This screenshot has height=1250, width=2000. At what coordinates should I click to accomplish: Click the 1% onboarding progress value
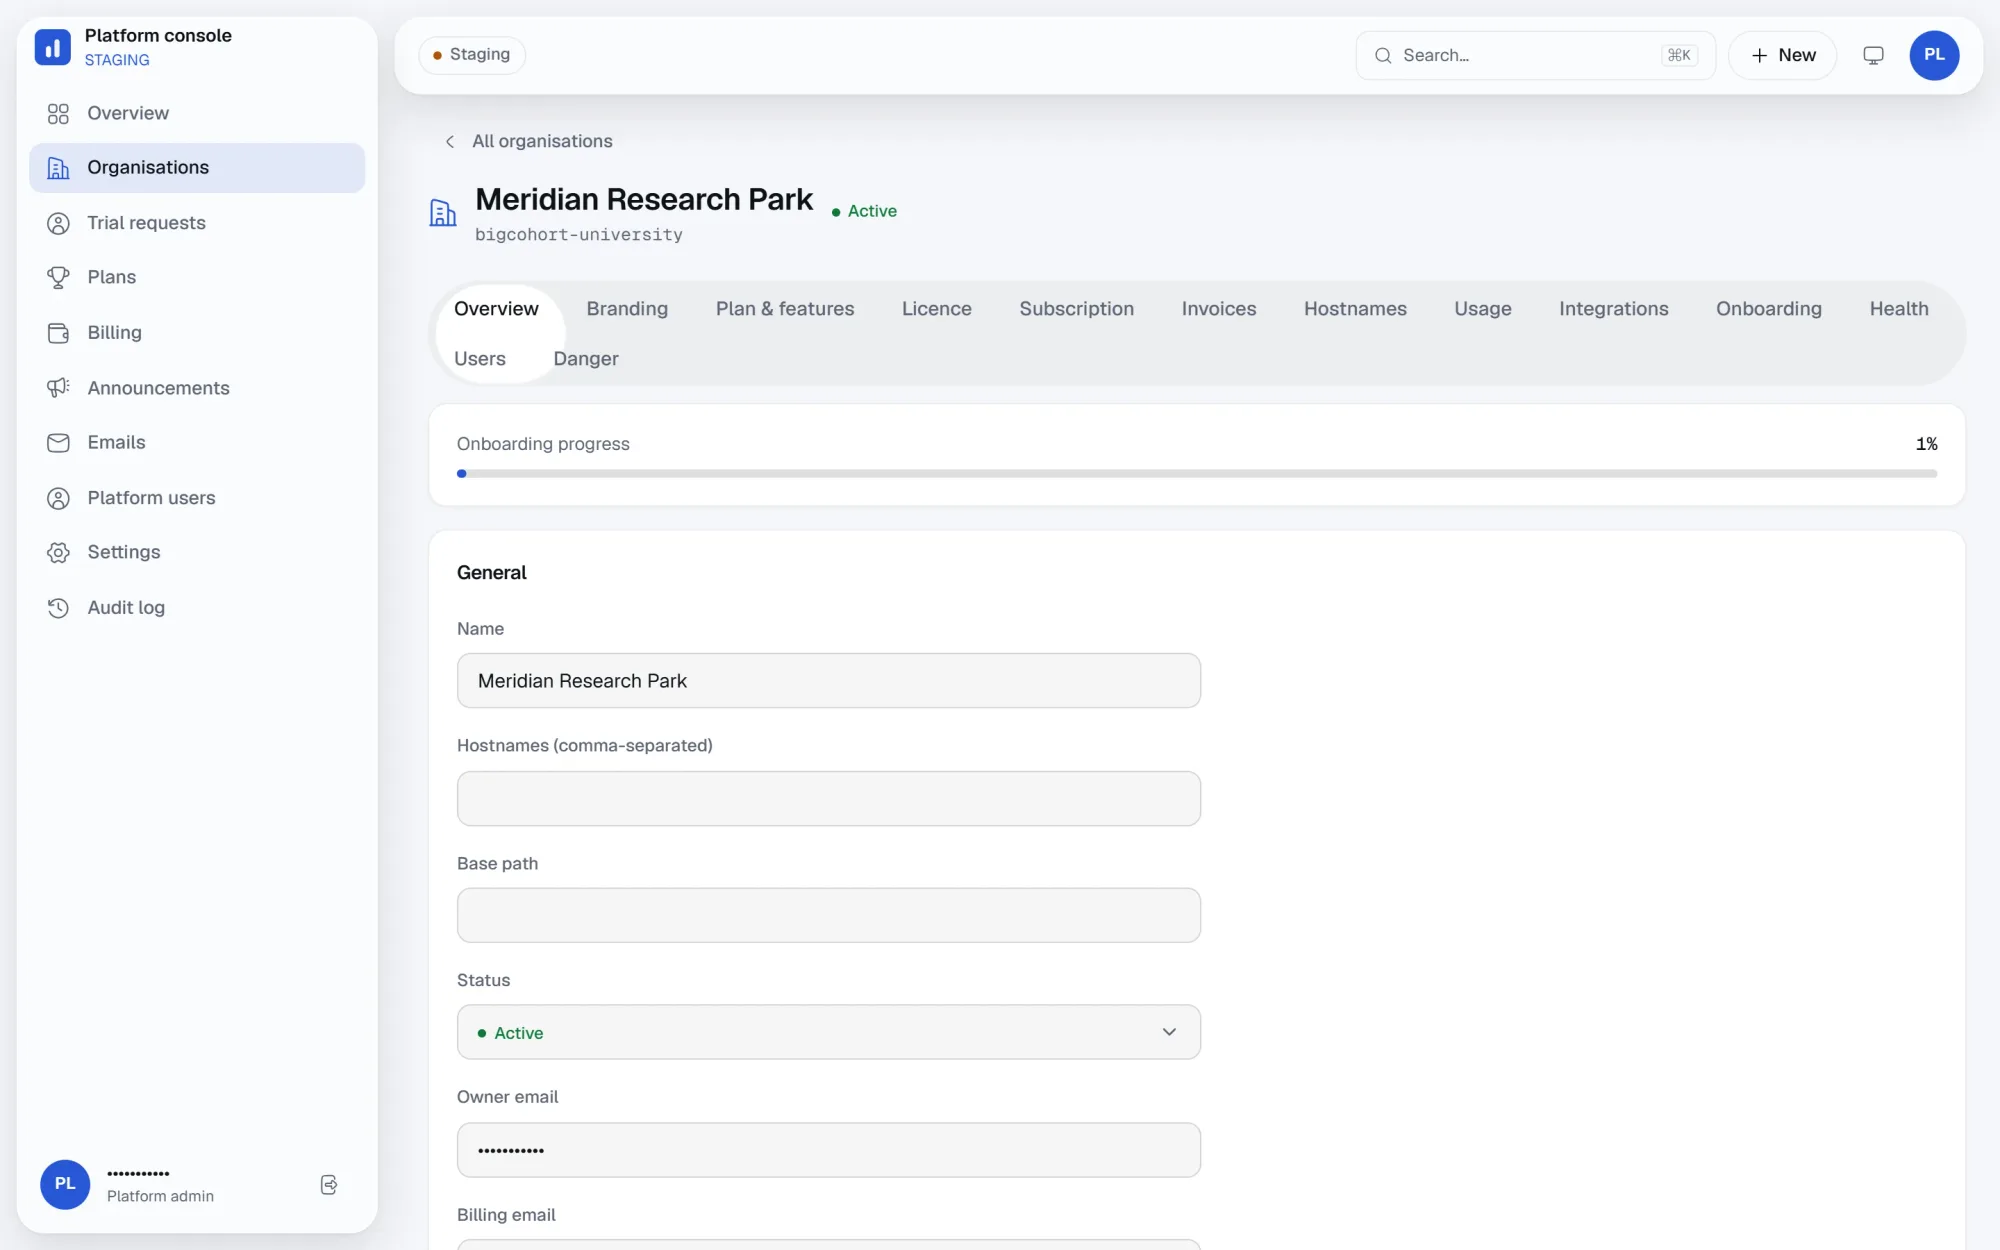1926,444
